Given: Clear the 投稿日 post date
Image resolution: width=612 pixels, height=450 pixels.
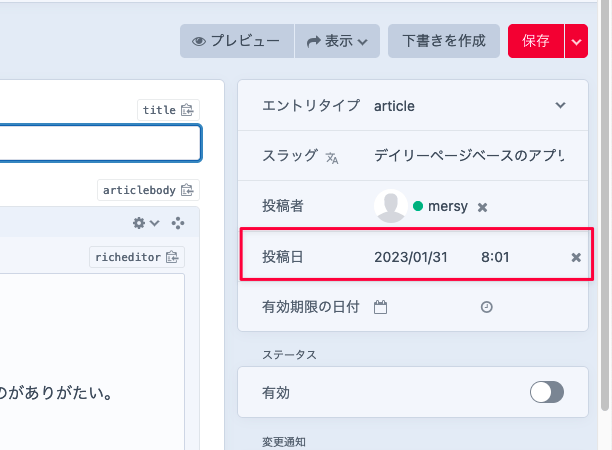Looking at the screenshot, I should pyautogui.click(x=576, y=257).
